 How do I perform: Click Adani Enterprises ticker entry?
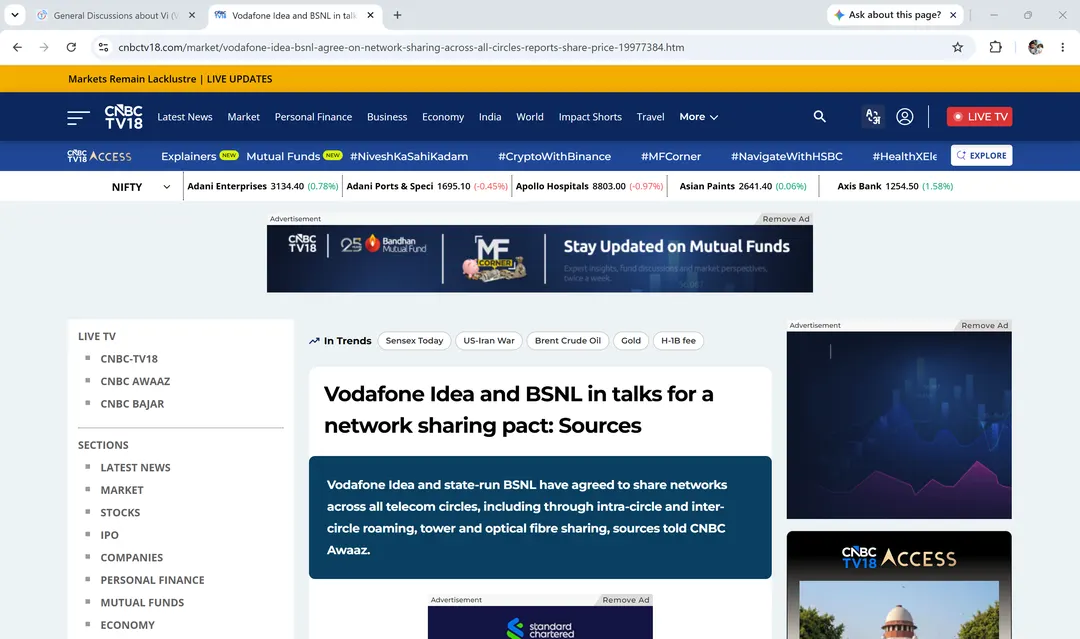click(x=262, y=187)
